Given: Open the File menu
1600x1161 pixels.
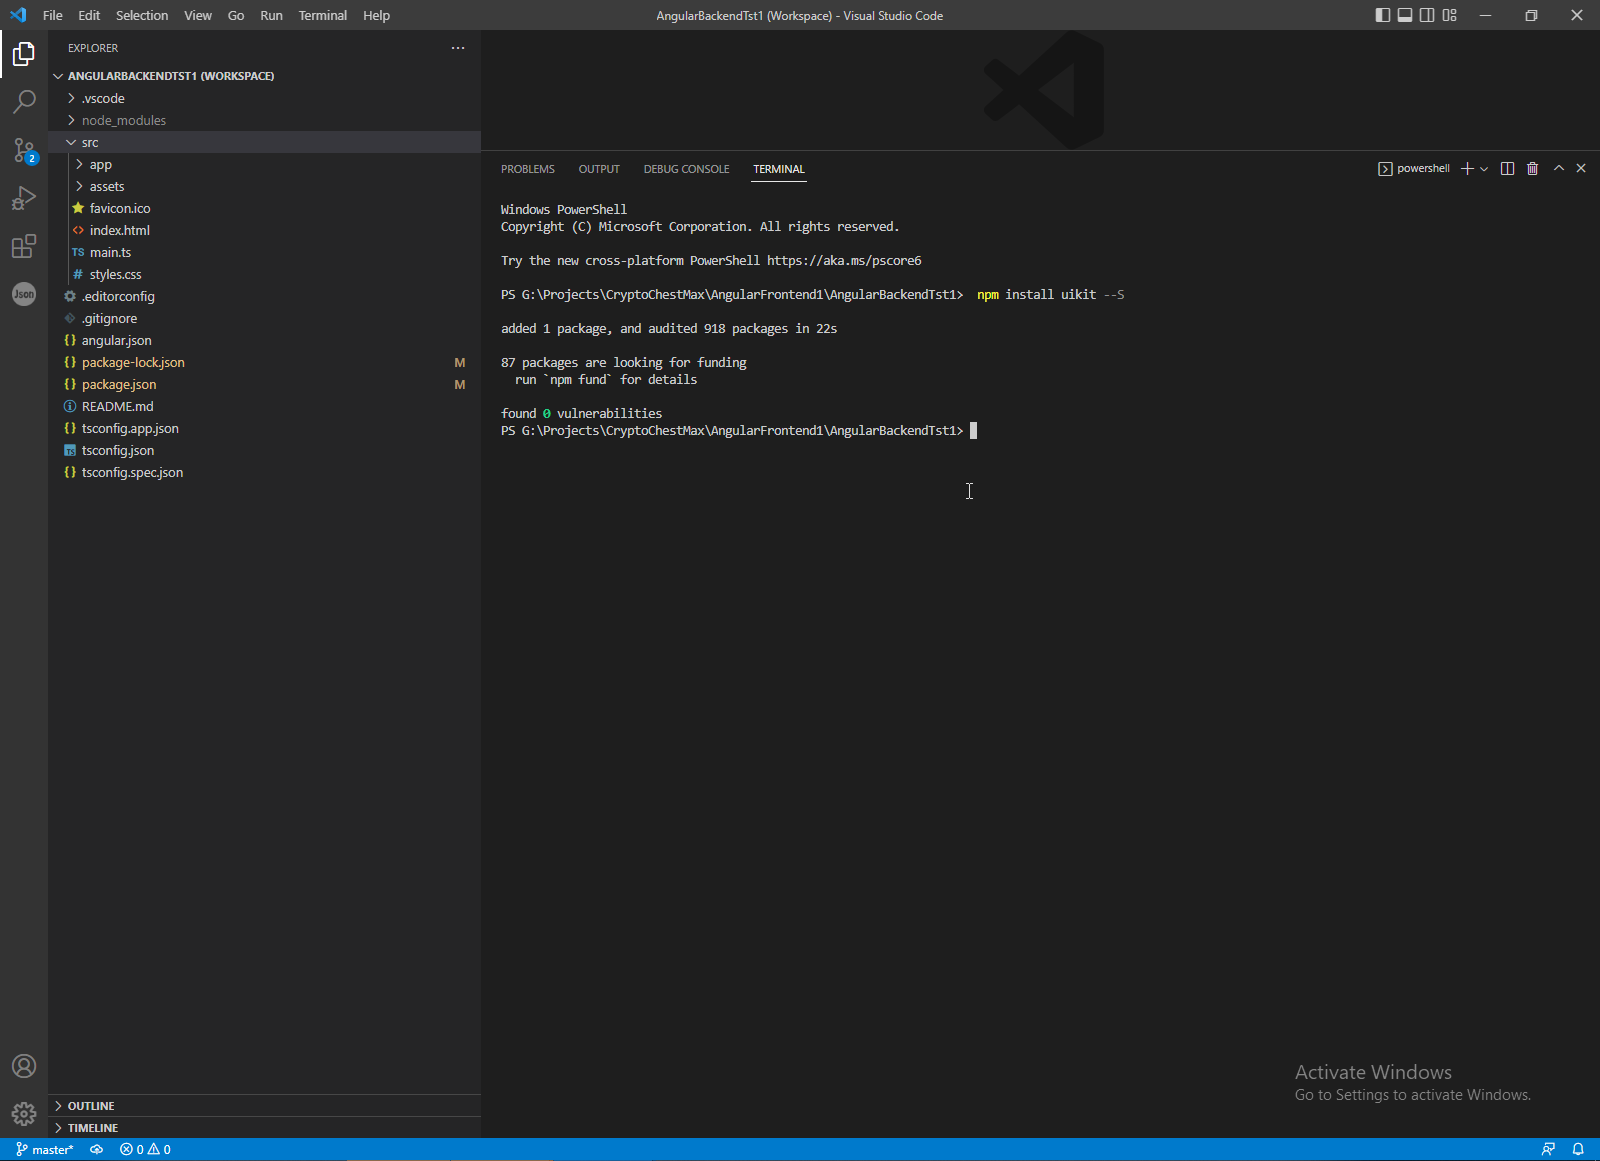Looking at the screenshot, I should [x=53, y=15].
